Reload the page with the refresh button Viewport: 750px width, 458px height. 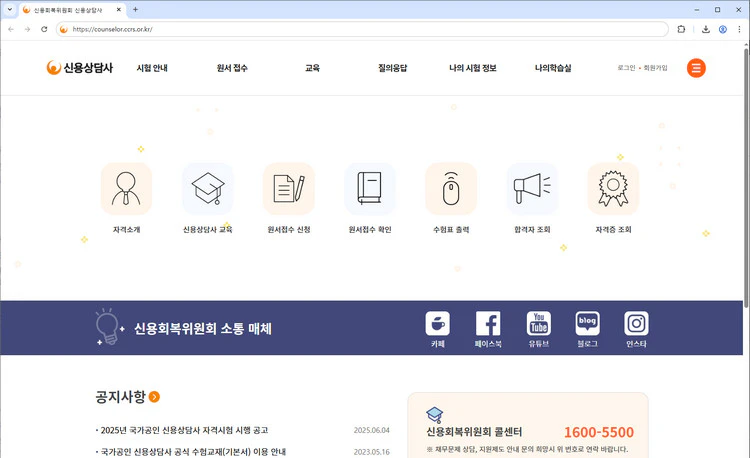click(44, 29)
